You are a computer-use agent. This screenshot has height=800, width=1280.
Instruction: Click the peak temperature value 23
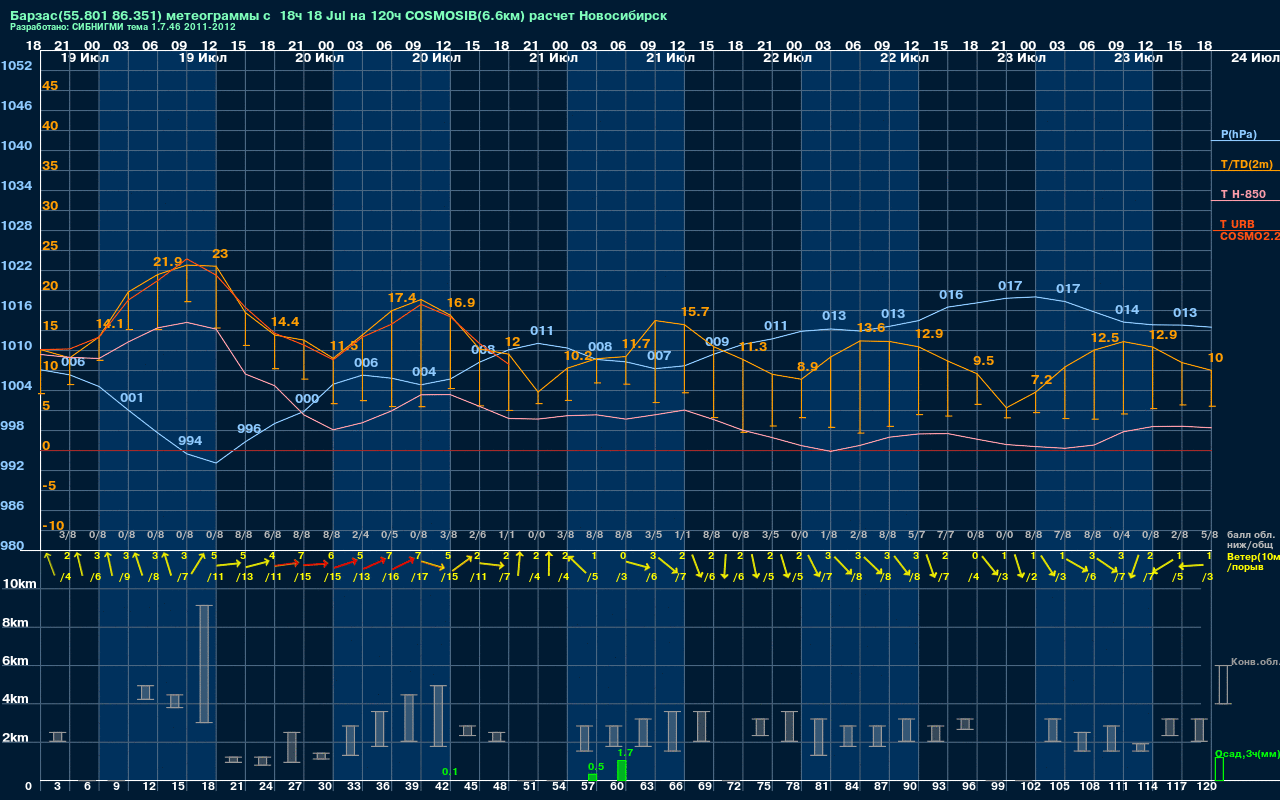click(x=220, y=254)
